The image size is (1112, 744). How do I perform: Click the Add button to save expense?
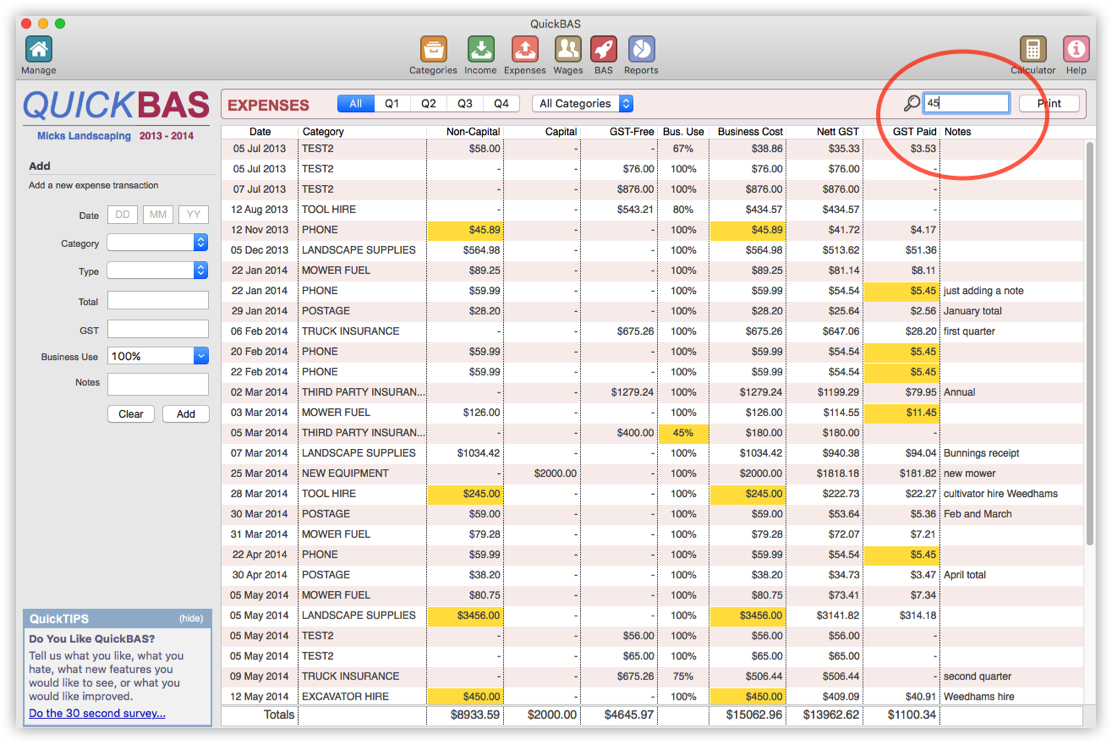(x=185, y=413)
